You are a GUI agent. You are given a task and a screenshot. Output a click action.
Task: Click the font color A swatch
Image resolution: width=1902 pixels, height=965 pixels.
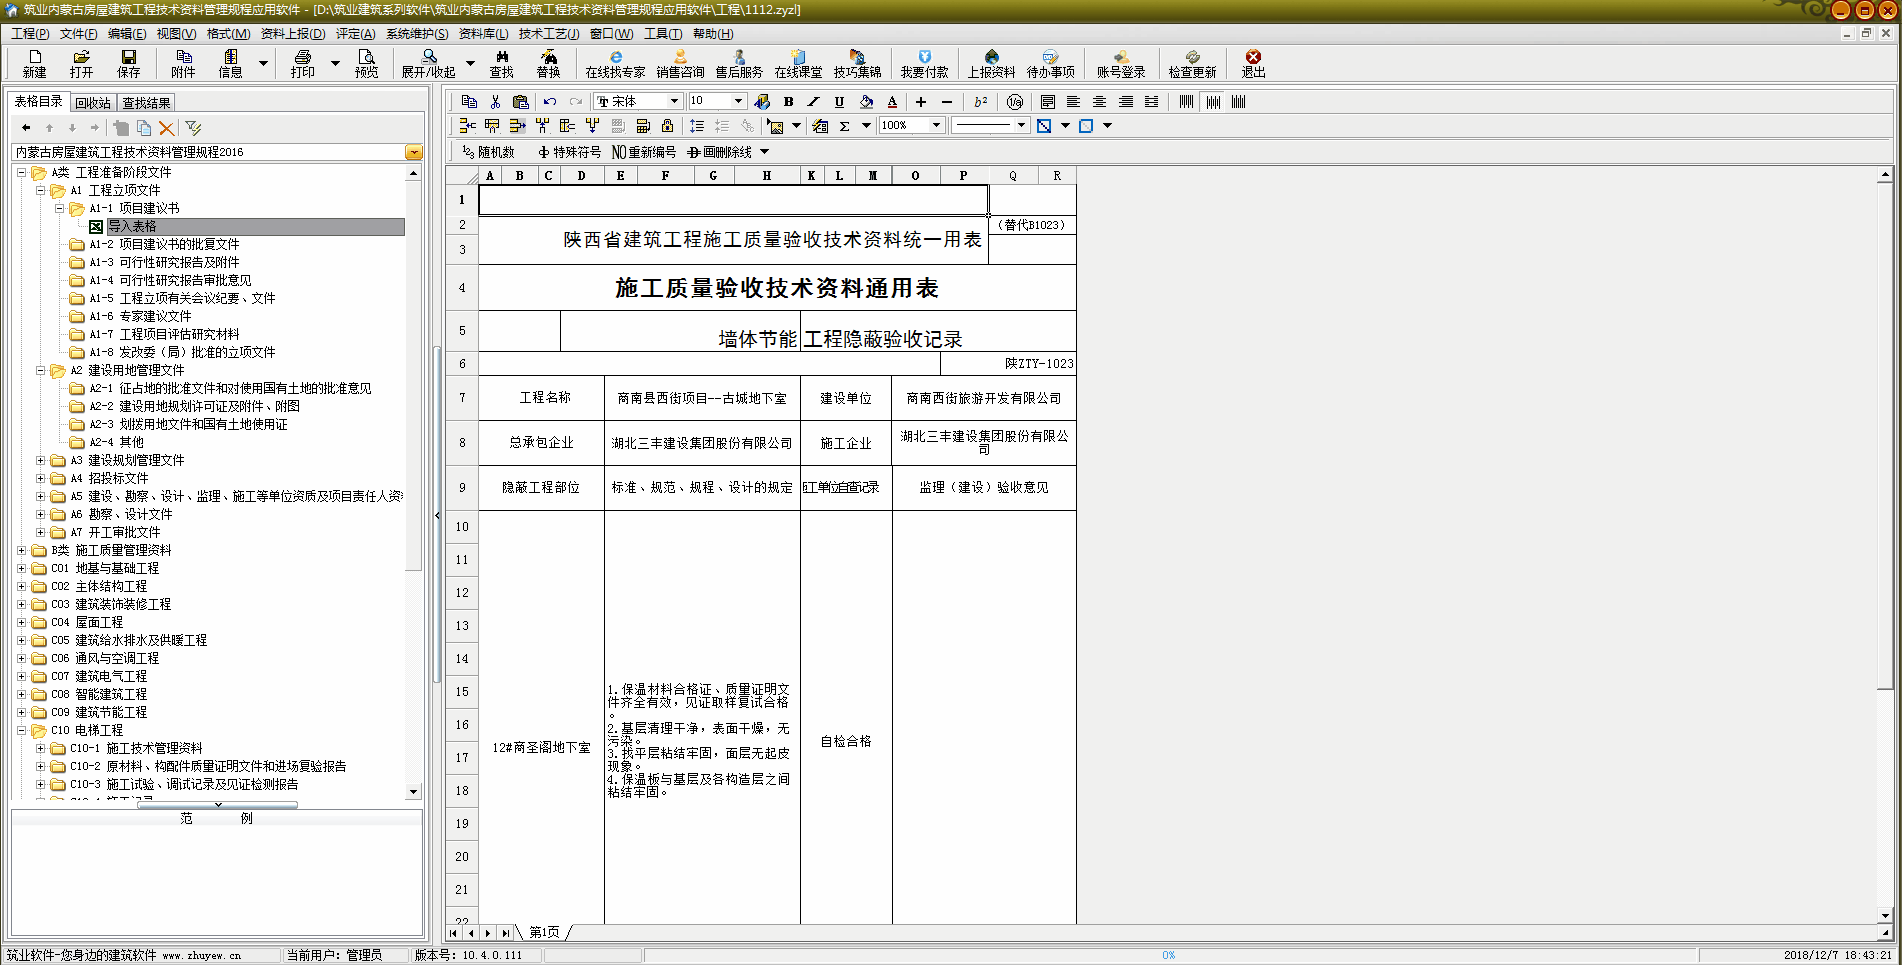coord(892,102)
